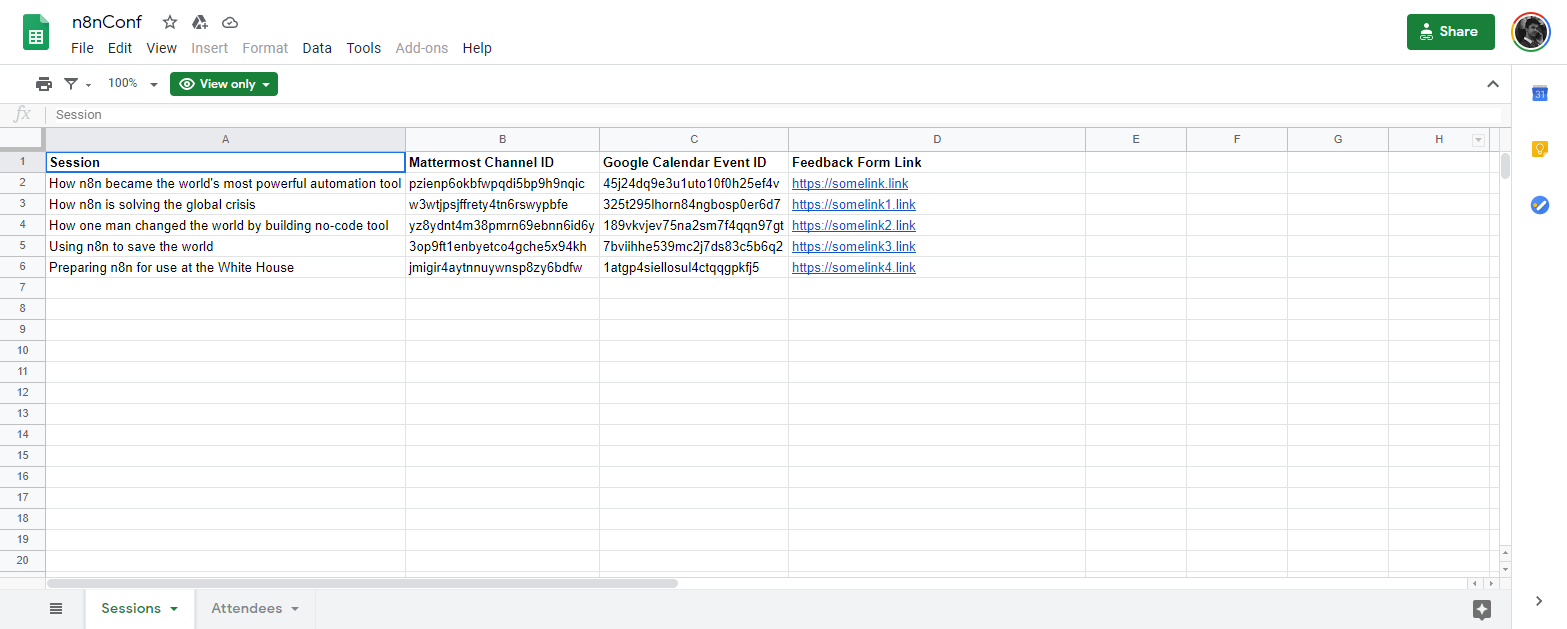Open the https://somelink2.link link
Viewport: 1567px width, 629px height.
tap(854, 226)
